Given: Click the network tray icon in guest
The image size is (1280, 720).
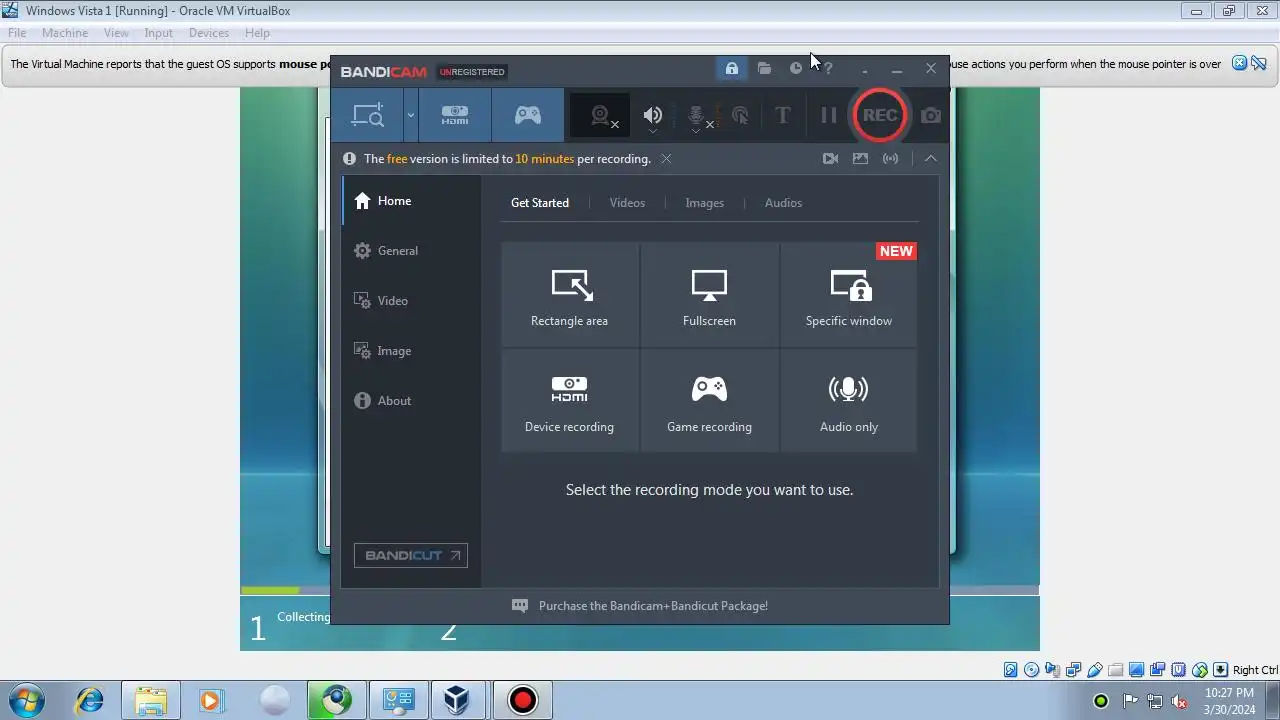Looking at the screenshot, I should tap(1154, 701).
